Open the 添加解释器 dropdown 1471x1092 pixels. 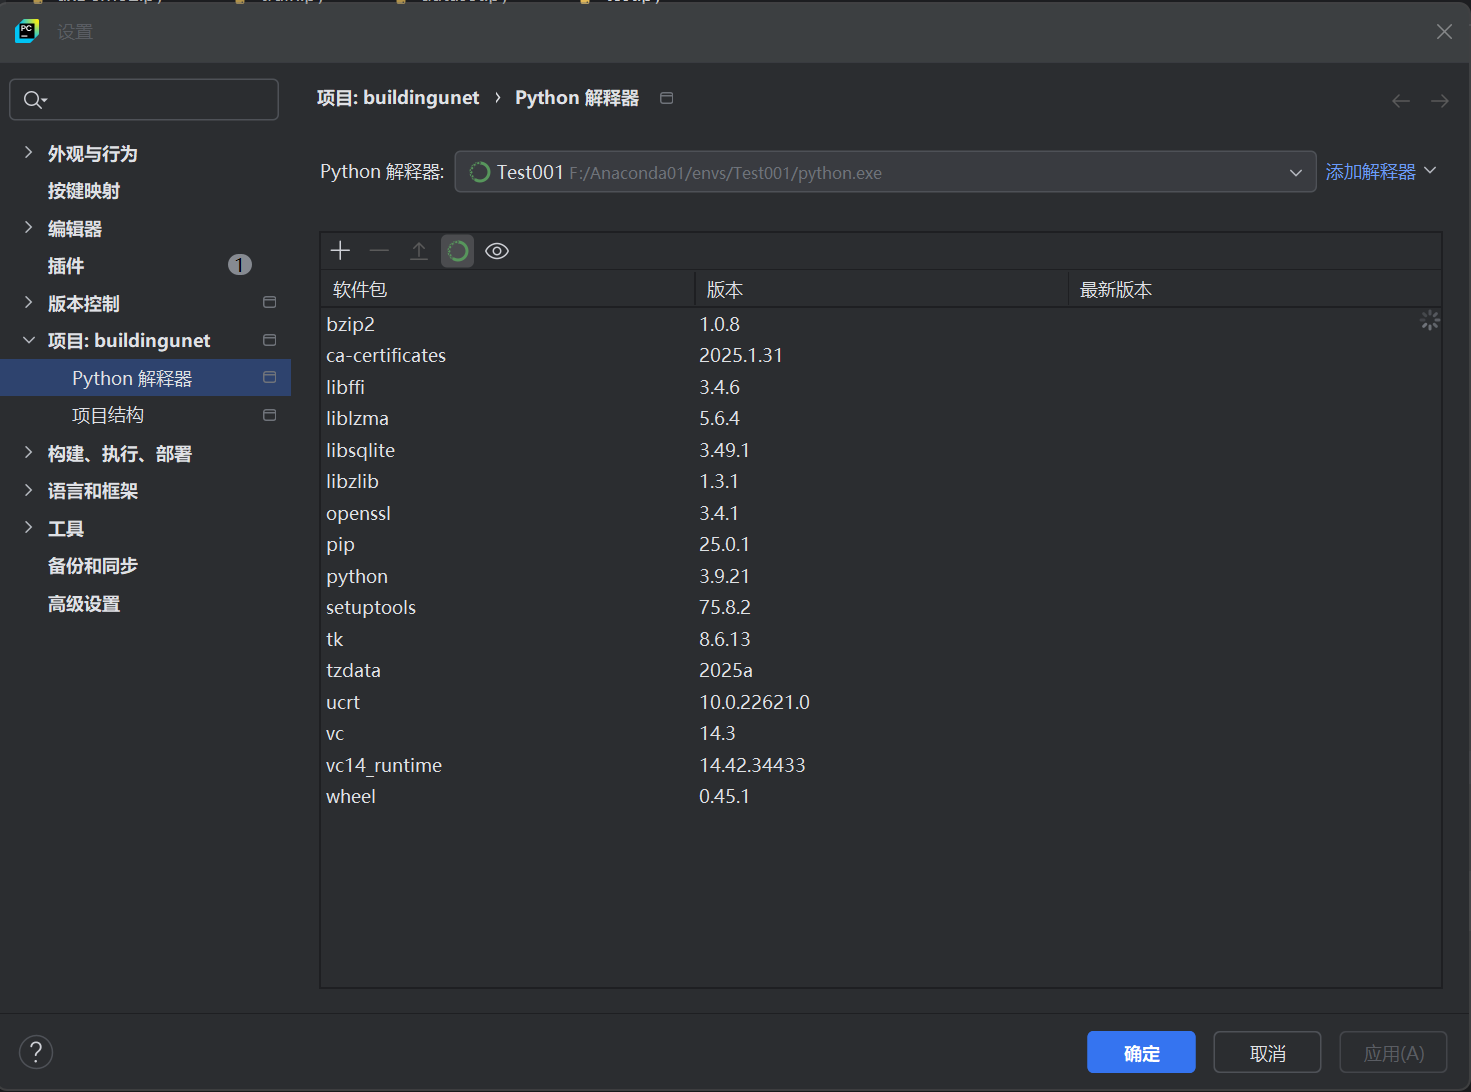[1381, 172]
